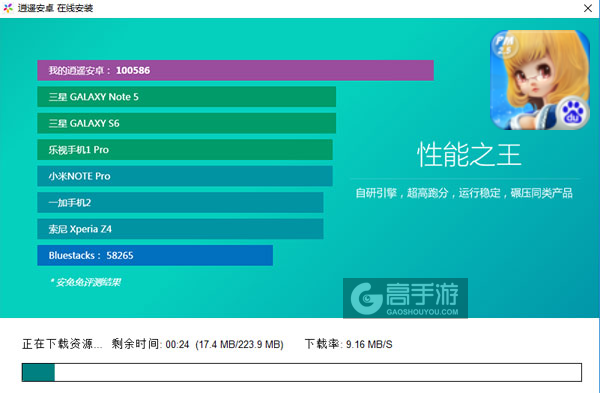Screen dimensions: 600x393
Task: Click the 安兔兔评测结果 footnote
Action: pyautogui.click(x=85, y=282)
